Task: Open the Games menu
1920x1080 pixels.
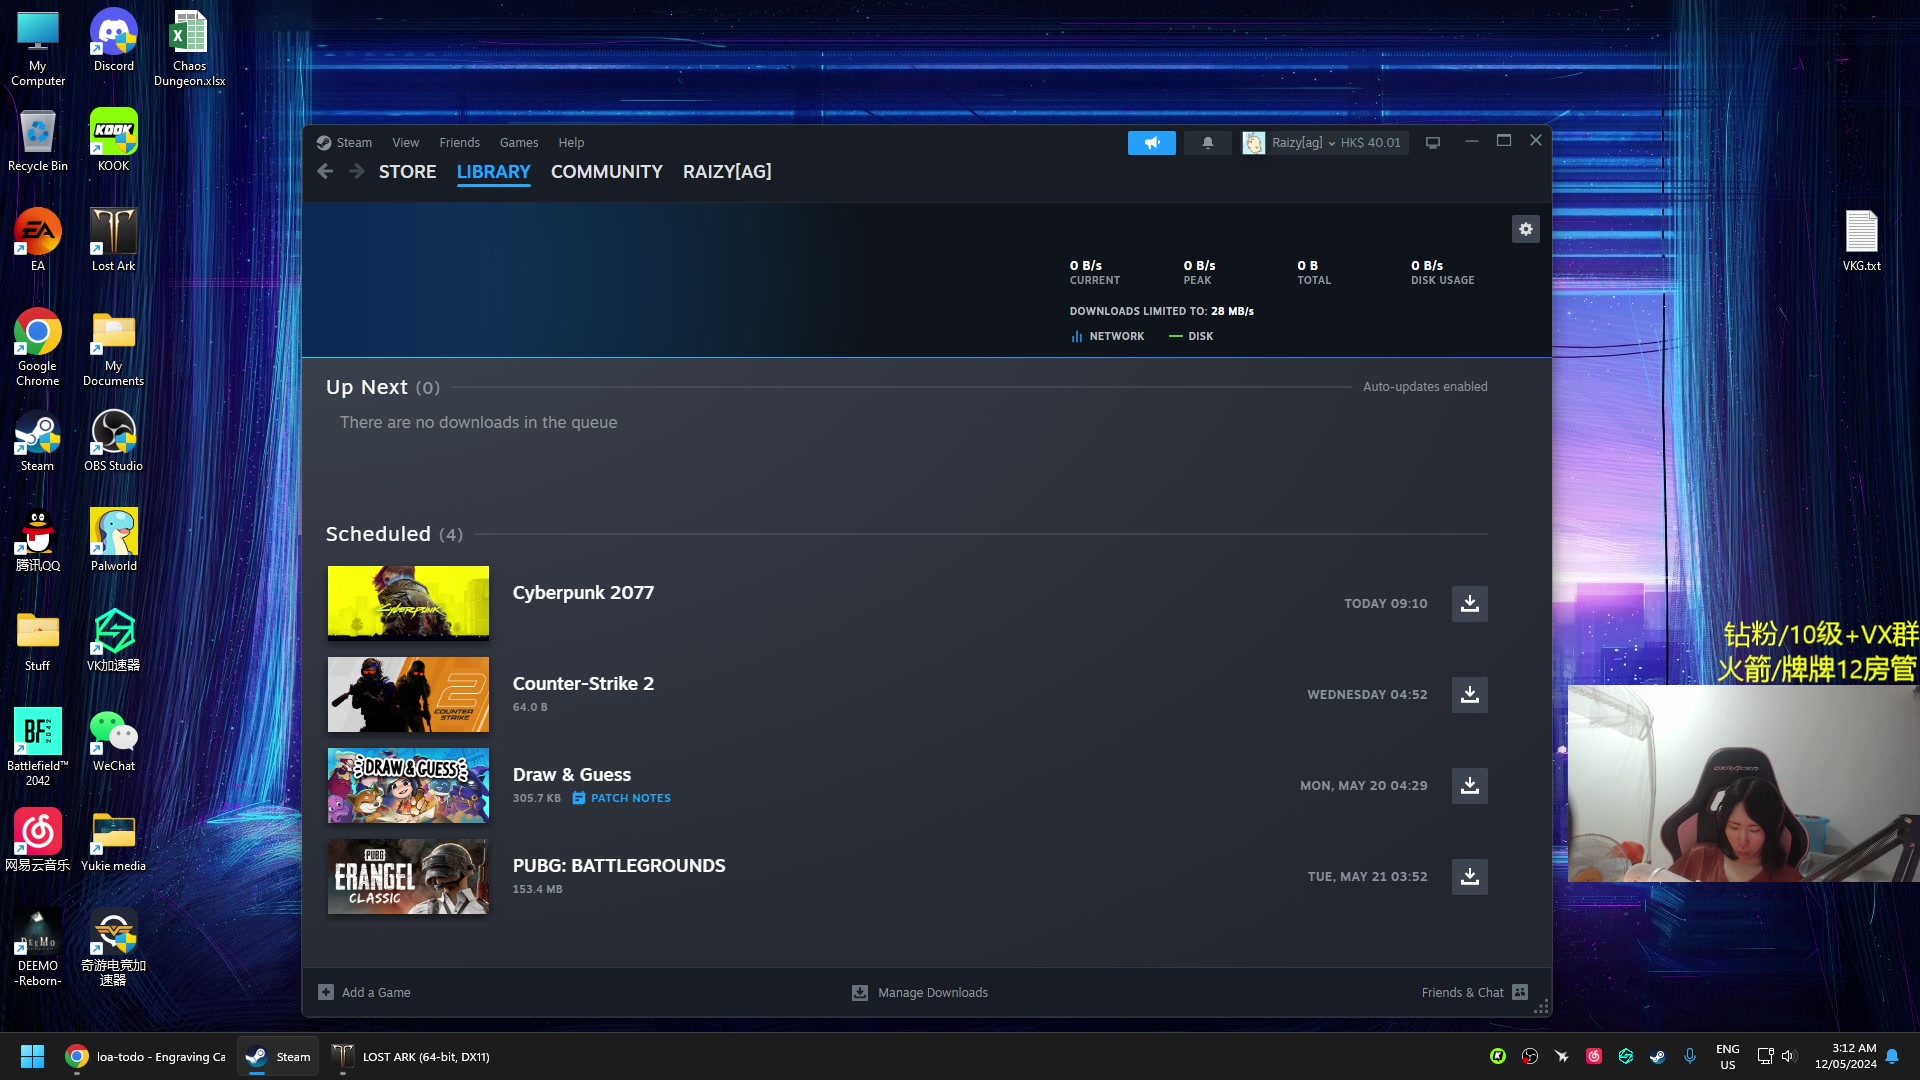Action: (518, 143)
